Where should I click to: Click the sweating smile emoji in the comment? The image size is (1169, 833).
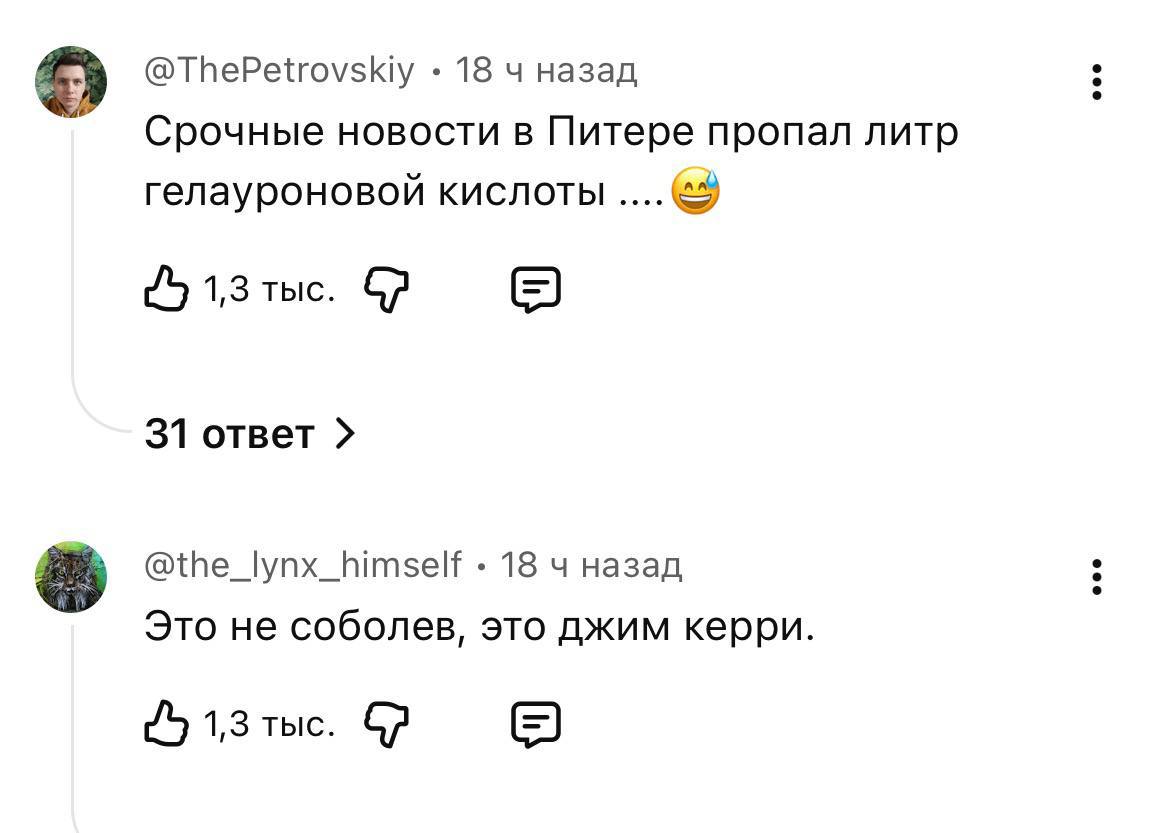pyautogui.click(x=695, y=190)
